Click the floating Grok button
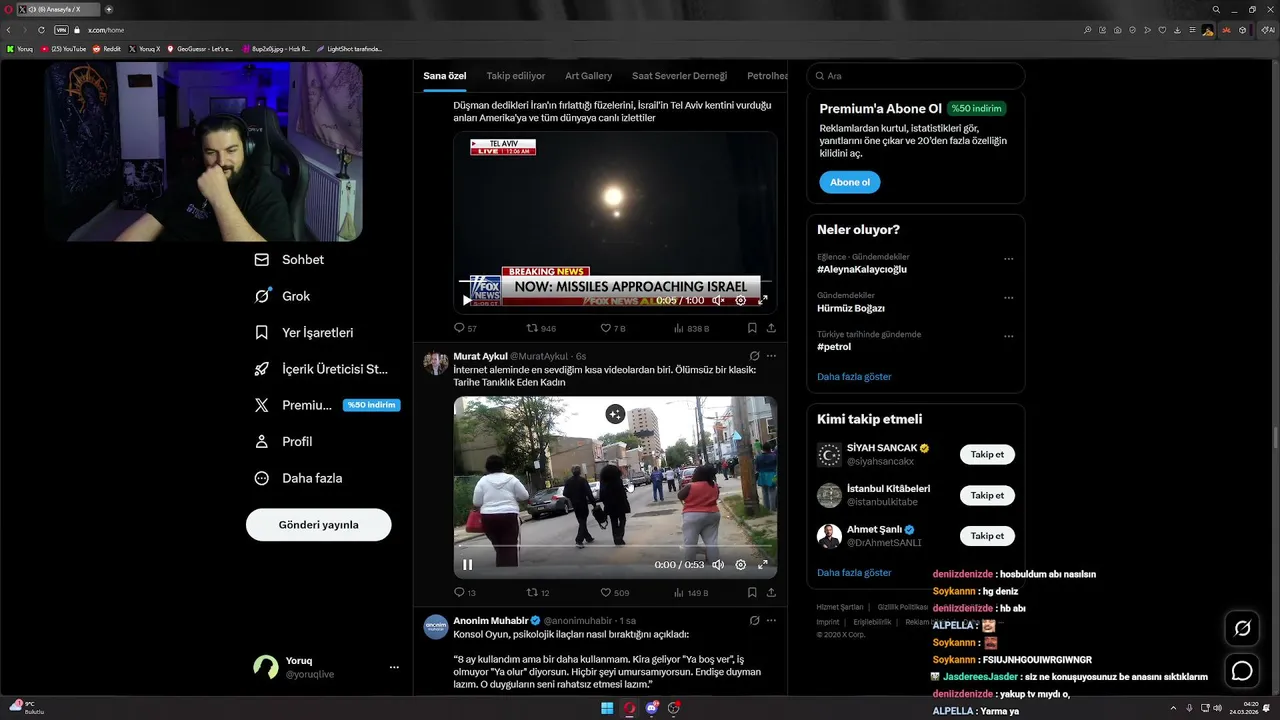 (x=1242, y=628)
